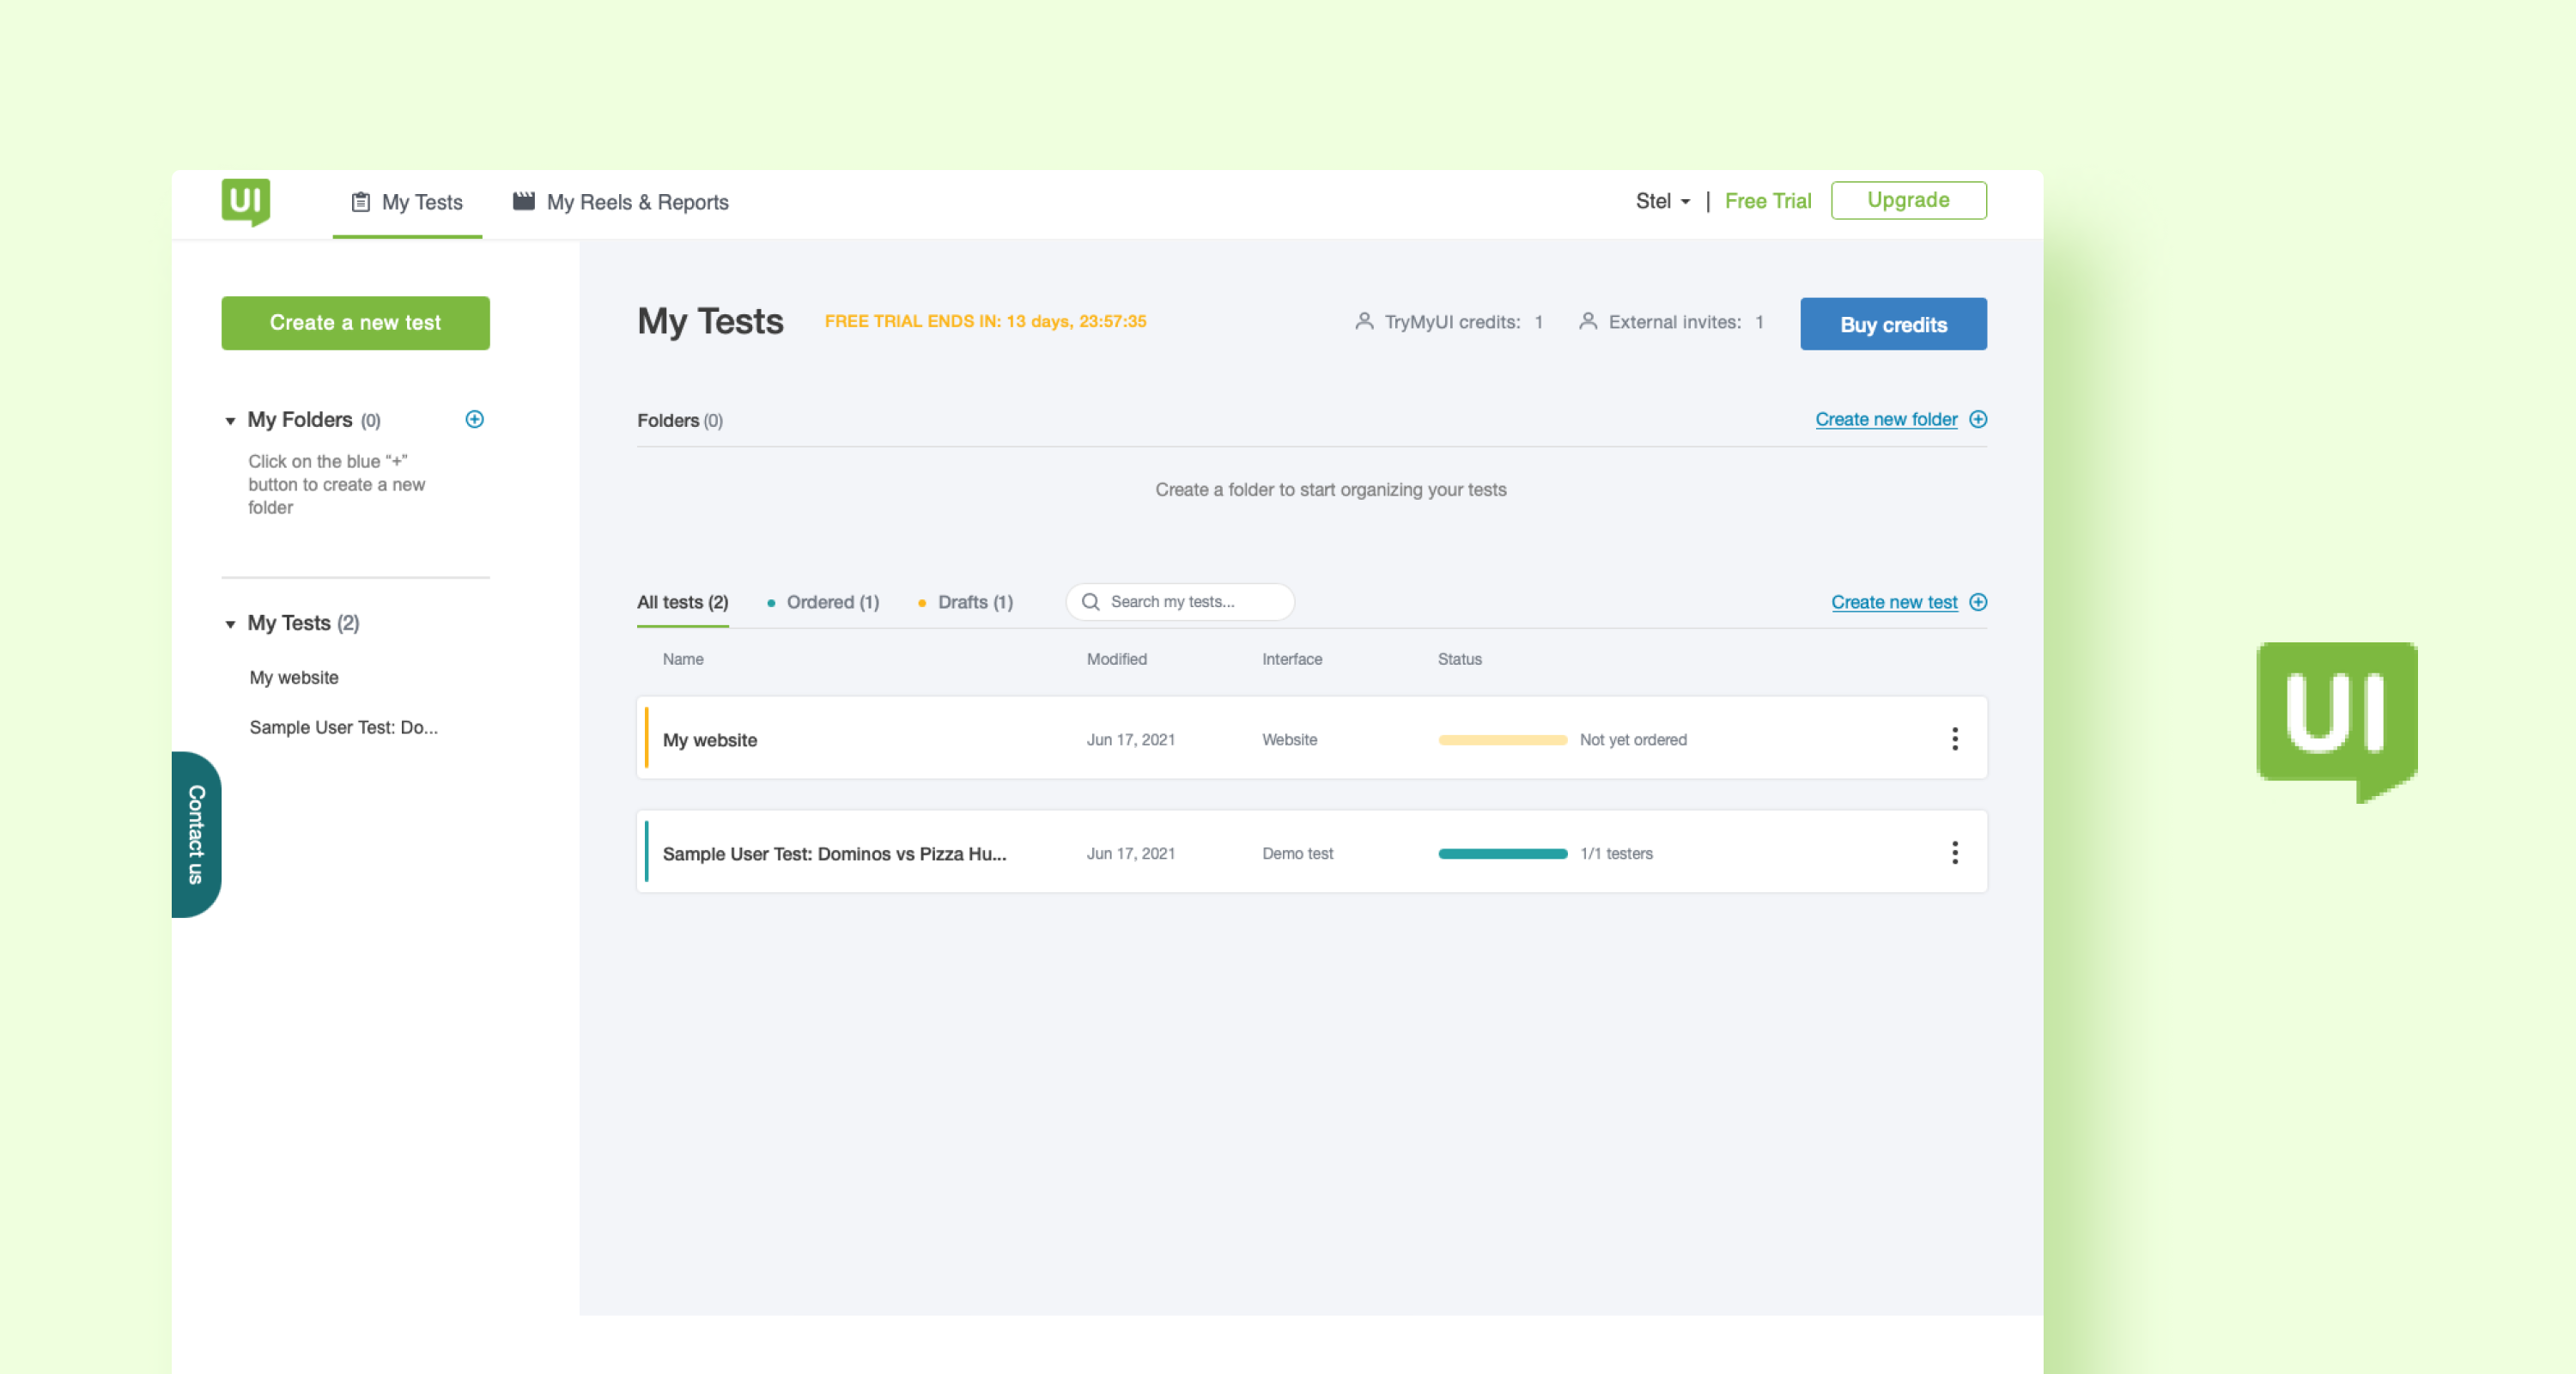Click the TryMyUI logo in the top left

click(246, 202)
